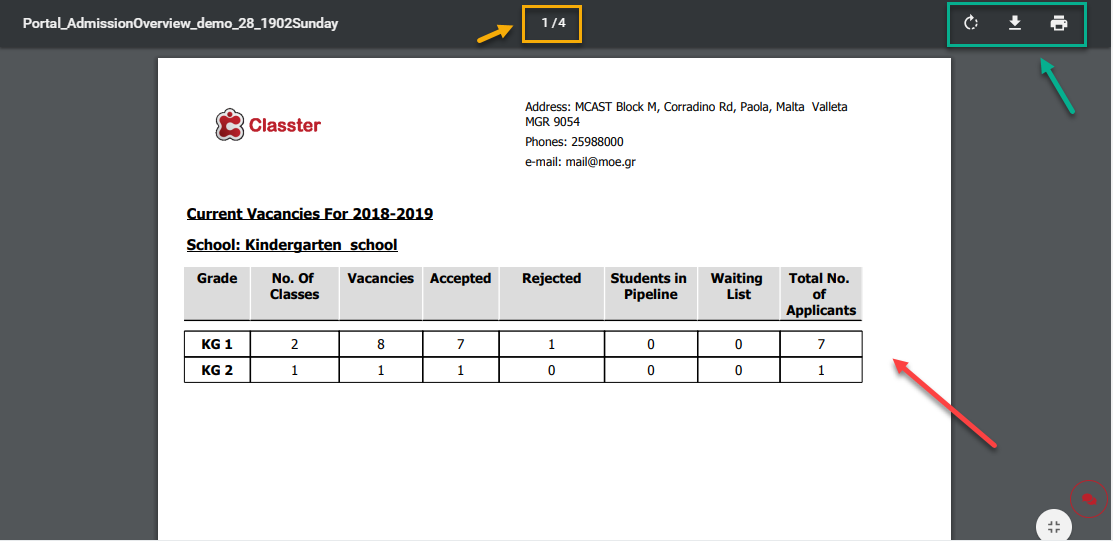
Task: Click the Classter logo
Action: pos(268,126)
